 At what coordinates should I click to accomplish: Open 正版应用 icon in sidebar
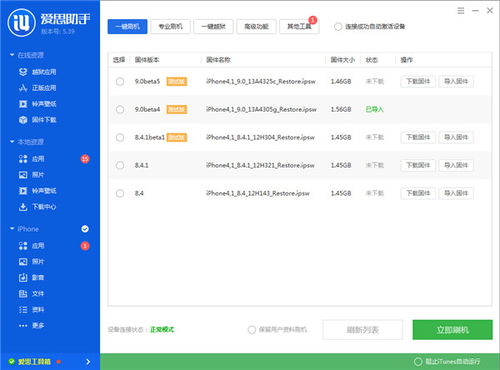pos(23,88)
